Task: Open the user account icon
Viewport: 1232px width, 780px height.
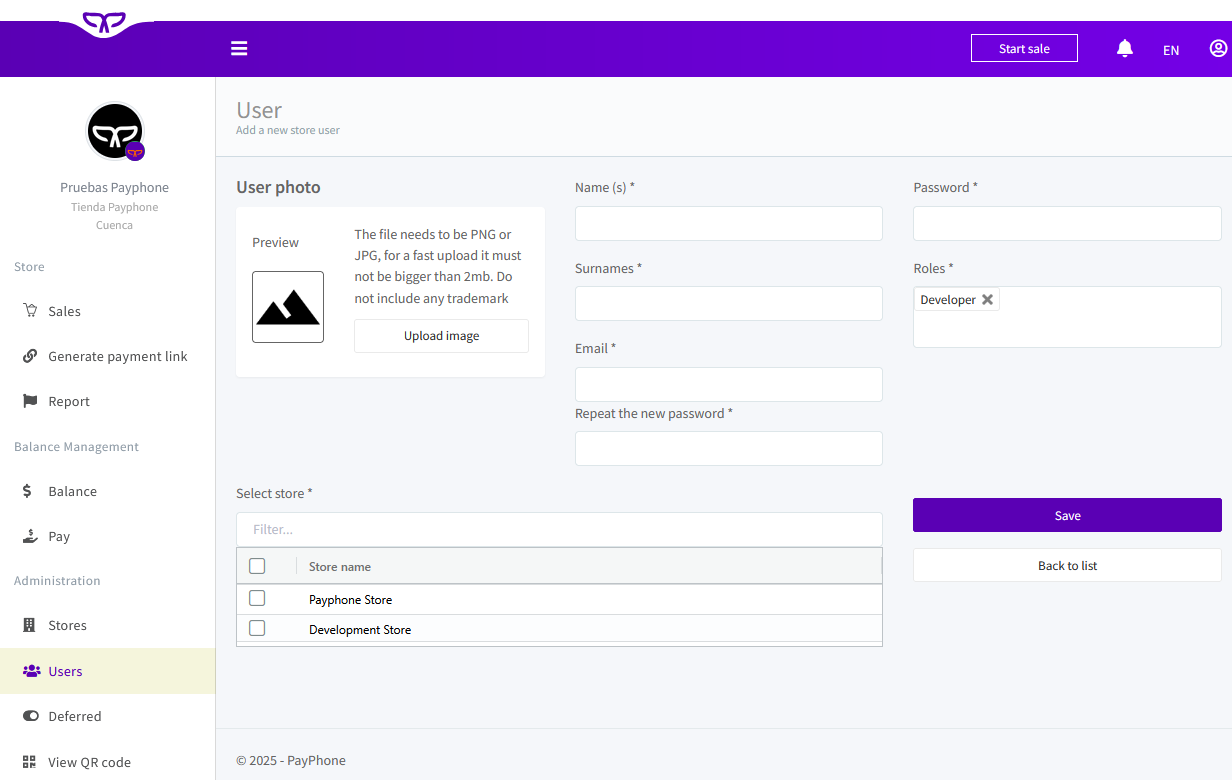Action: tap(1218, 48)
